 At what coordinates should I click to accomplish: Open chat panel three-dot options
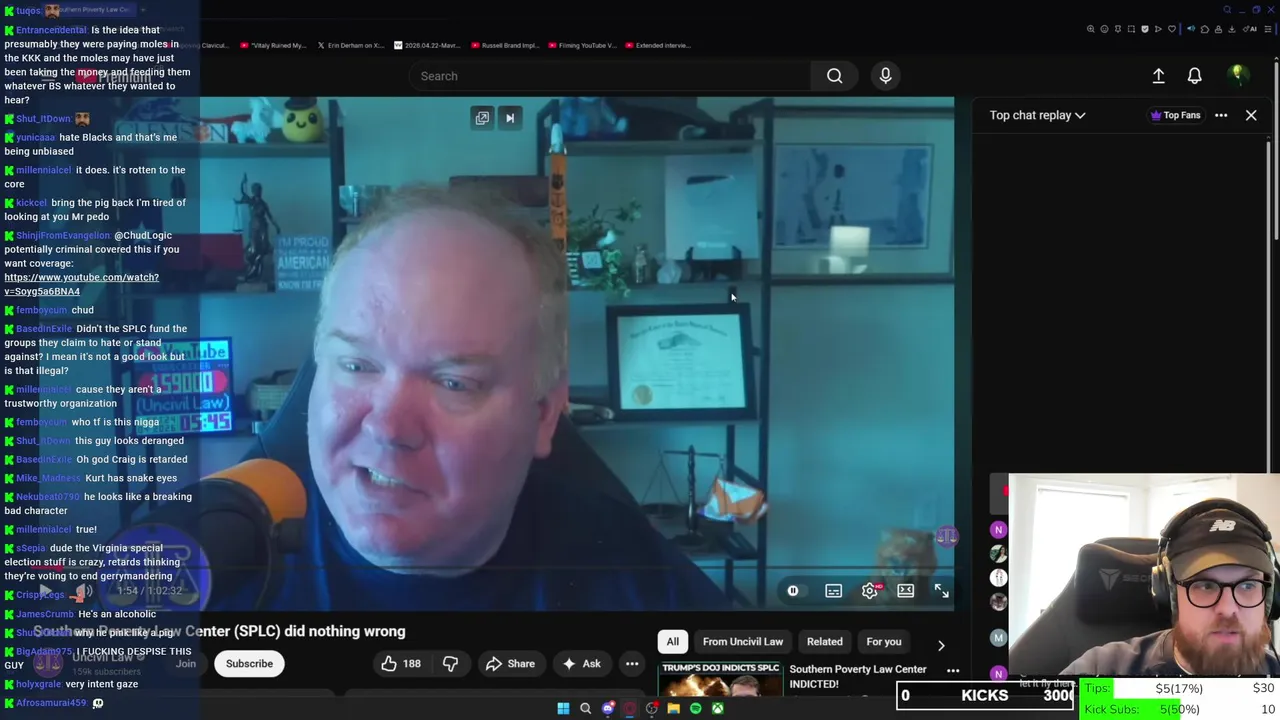(1221, 115)
